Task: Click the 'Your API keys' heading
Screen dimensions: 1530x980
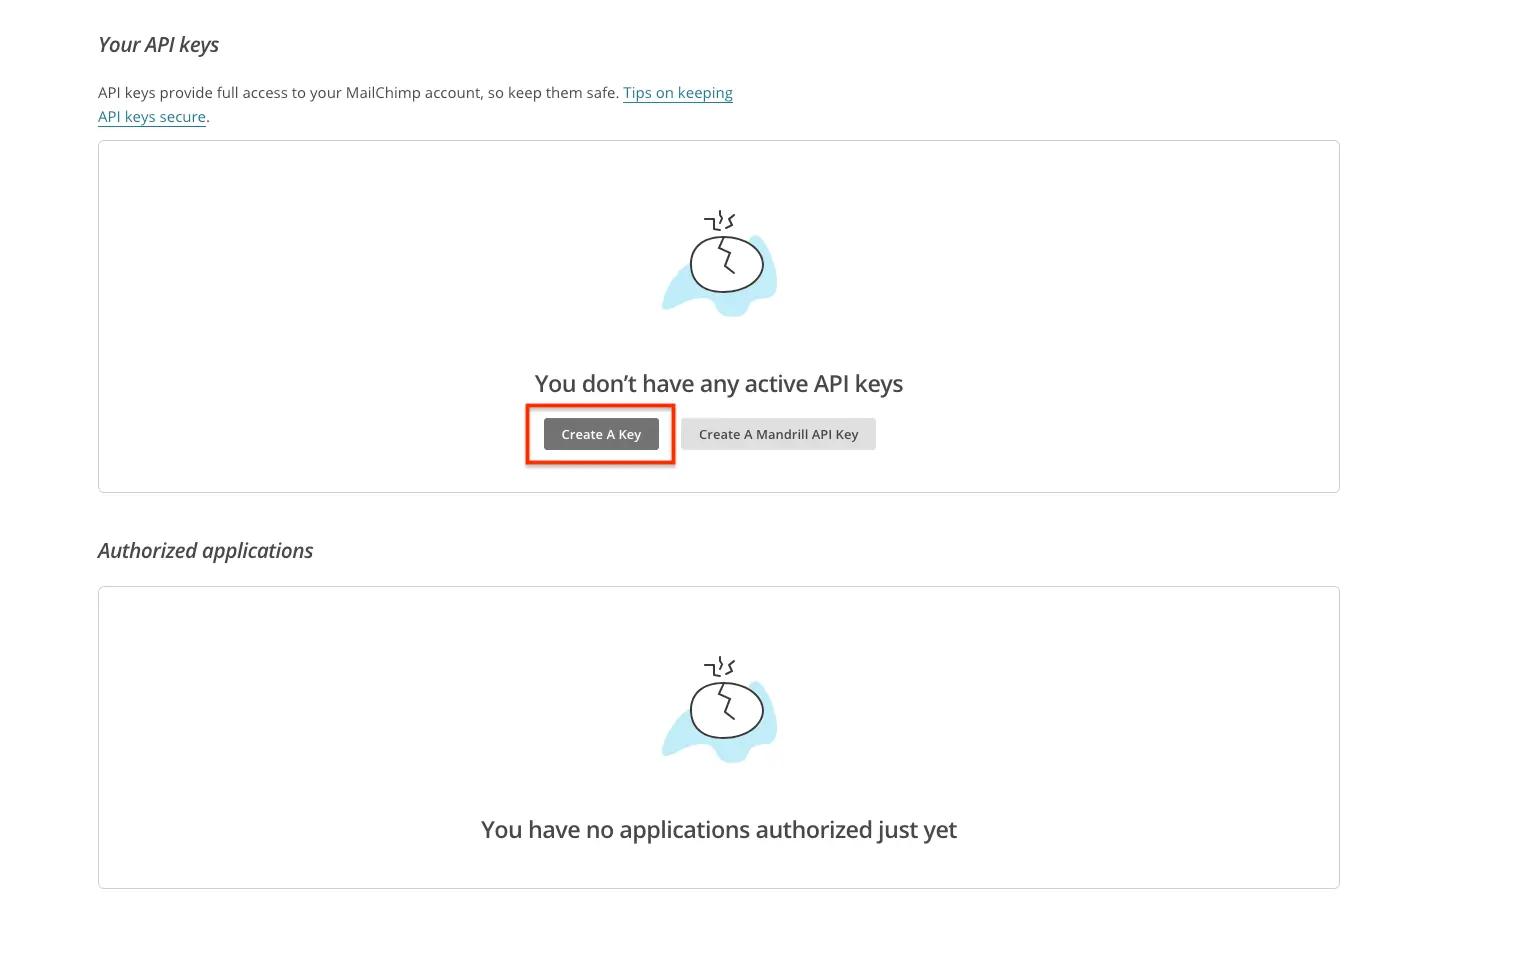Action: 158,45
